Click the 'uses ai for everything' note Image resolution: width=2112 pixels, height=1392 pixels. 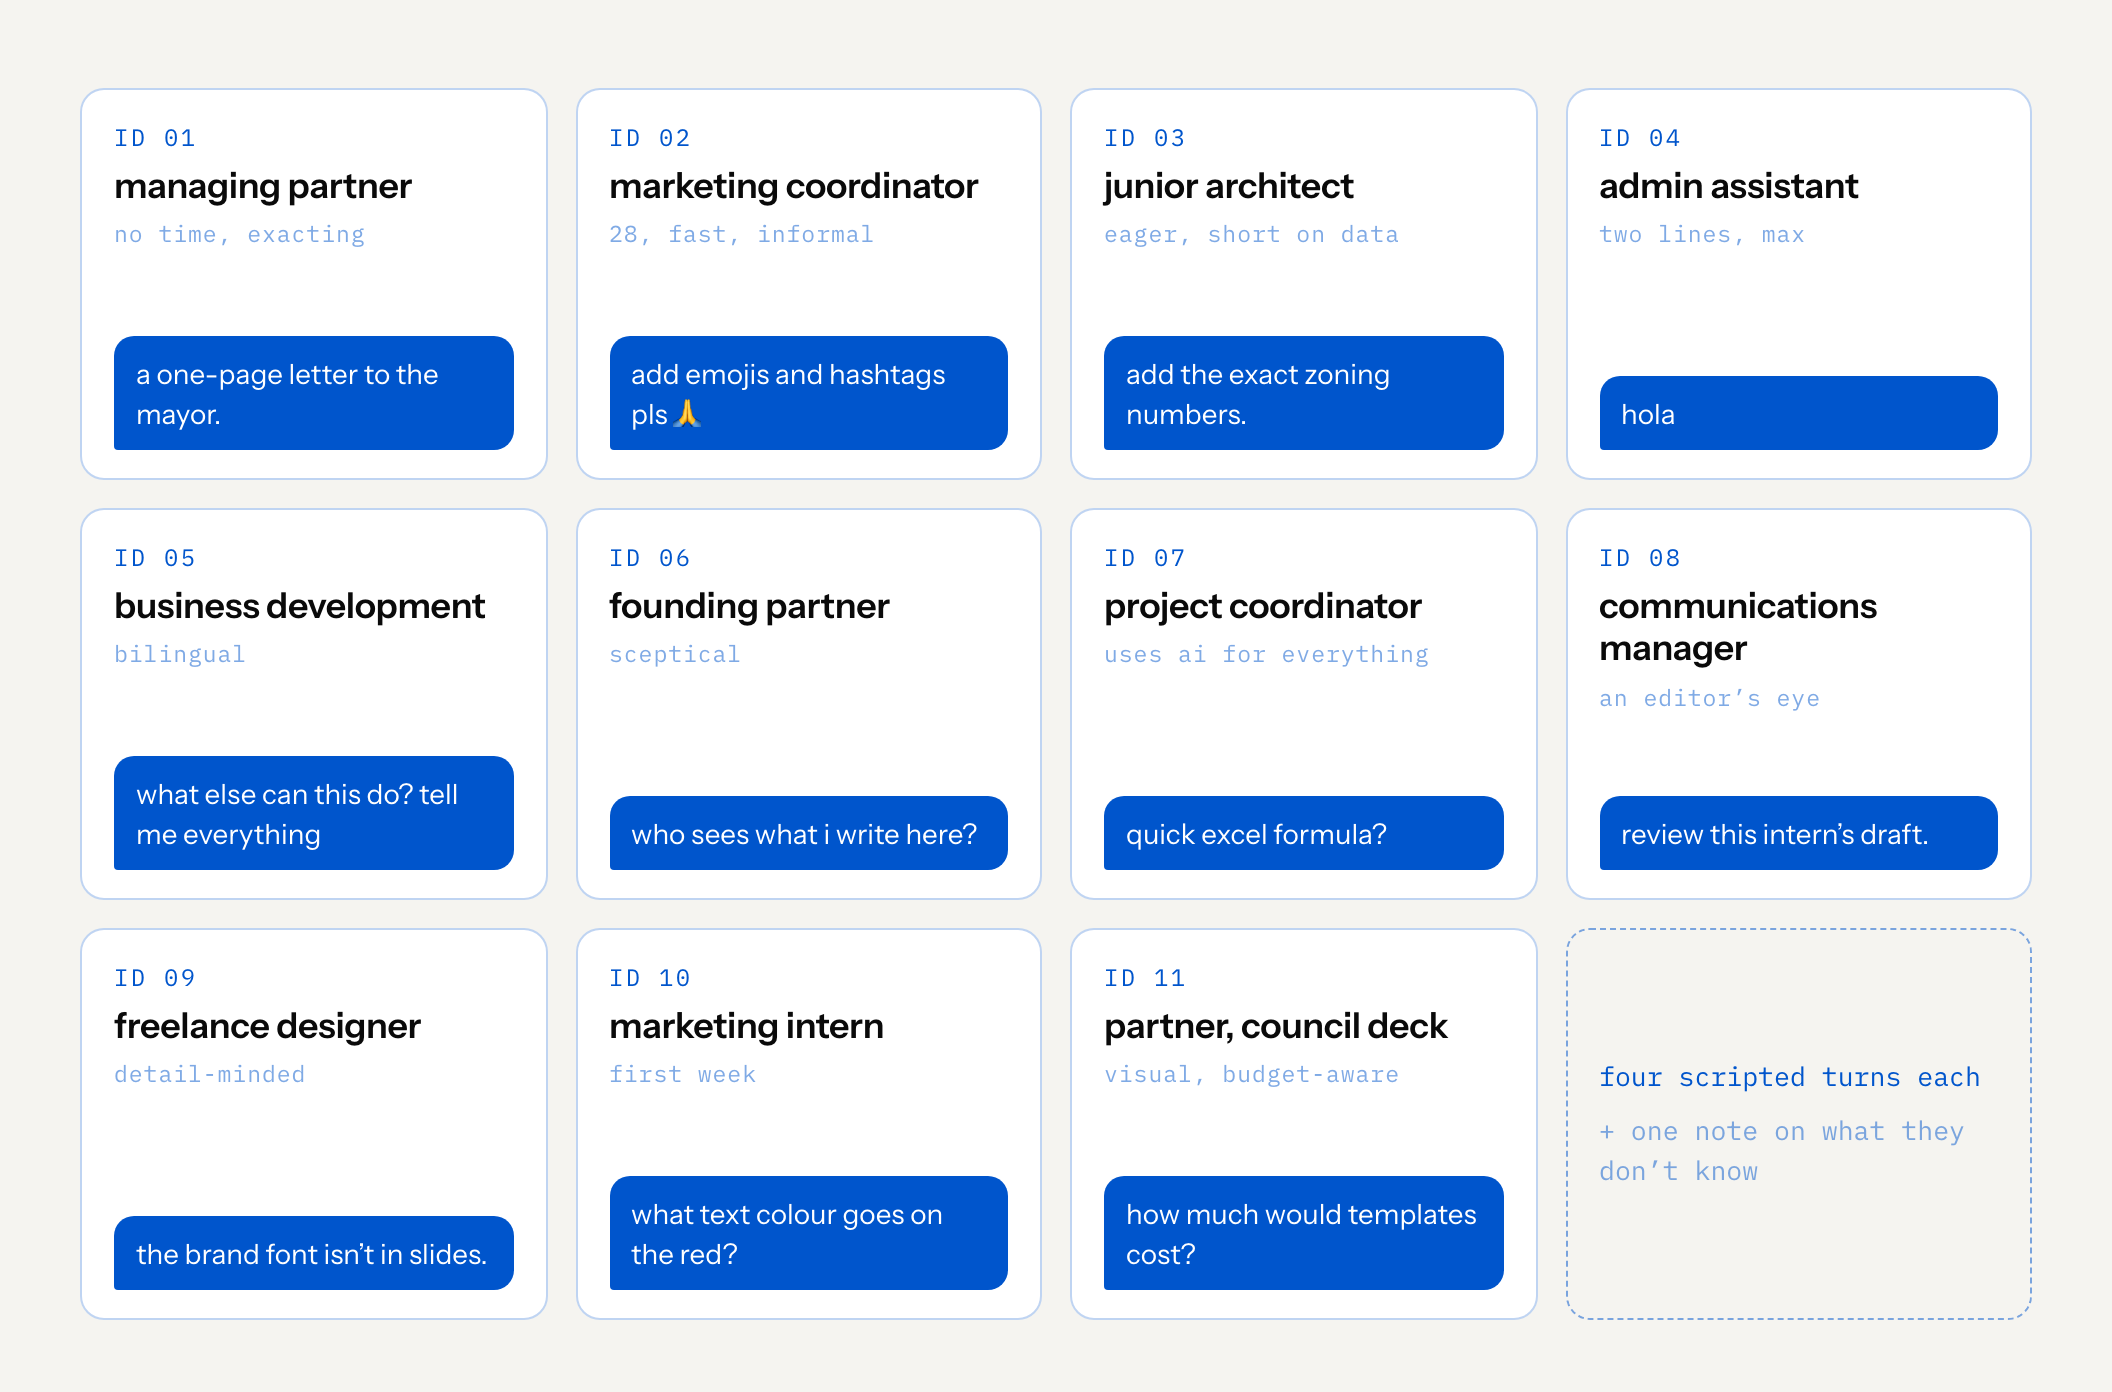coord(1267,655)
